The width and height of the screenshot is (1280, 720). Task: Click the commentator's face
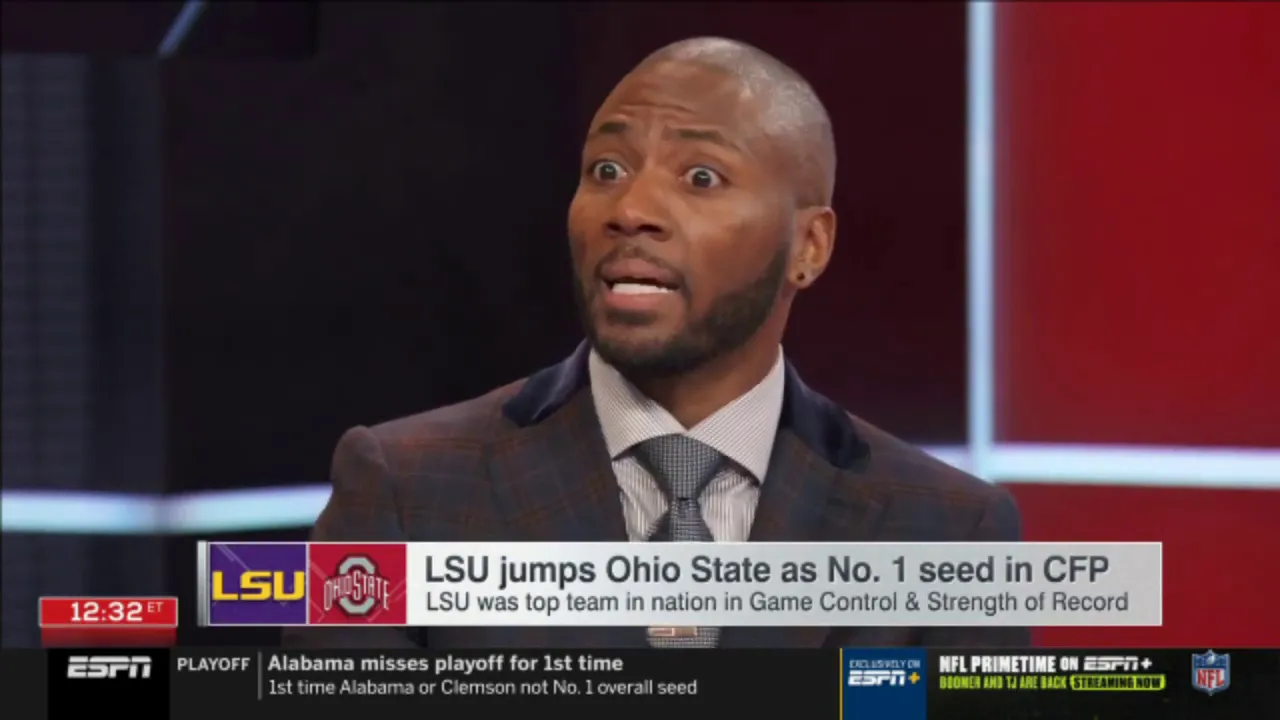(680, 220)
